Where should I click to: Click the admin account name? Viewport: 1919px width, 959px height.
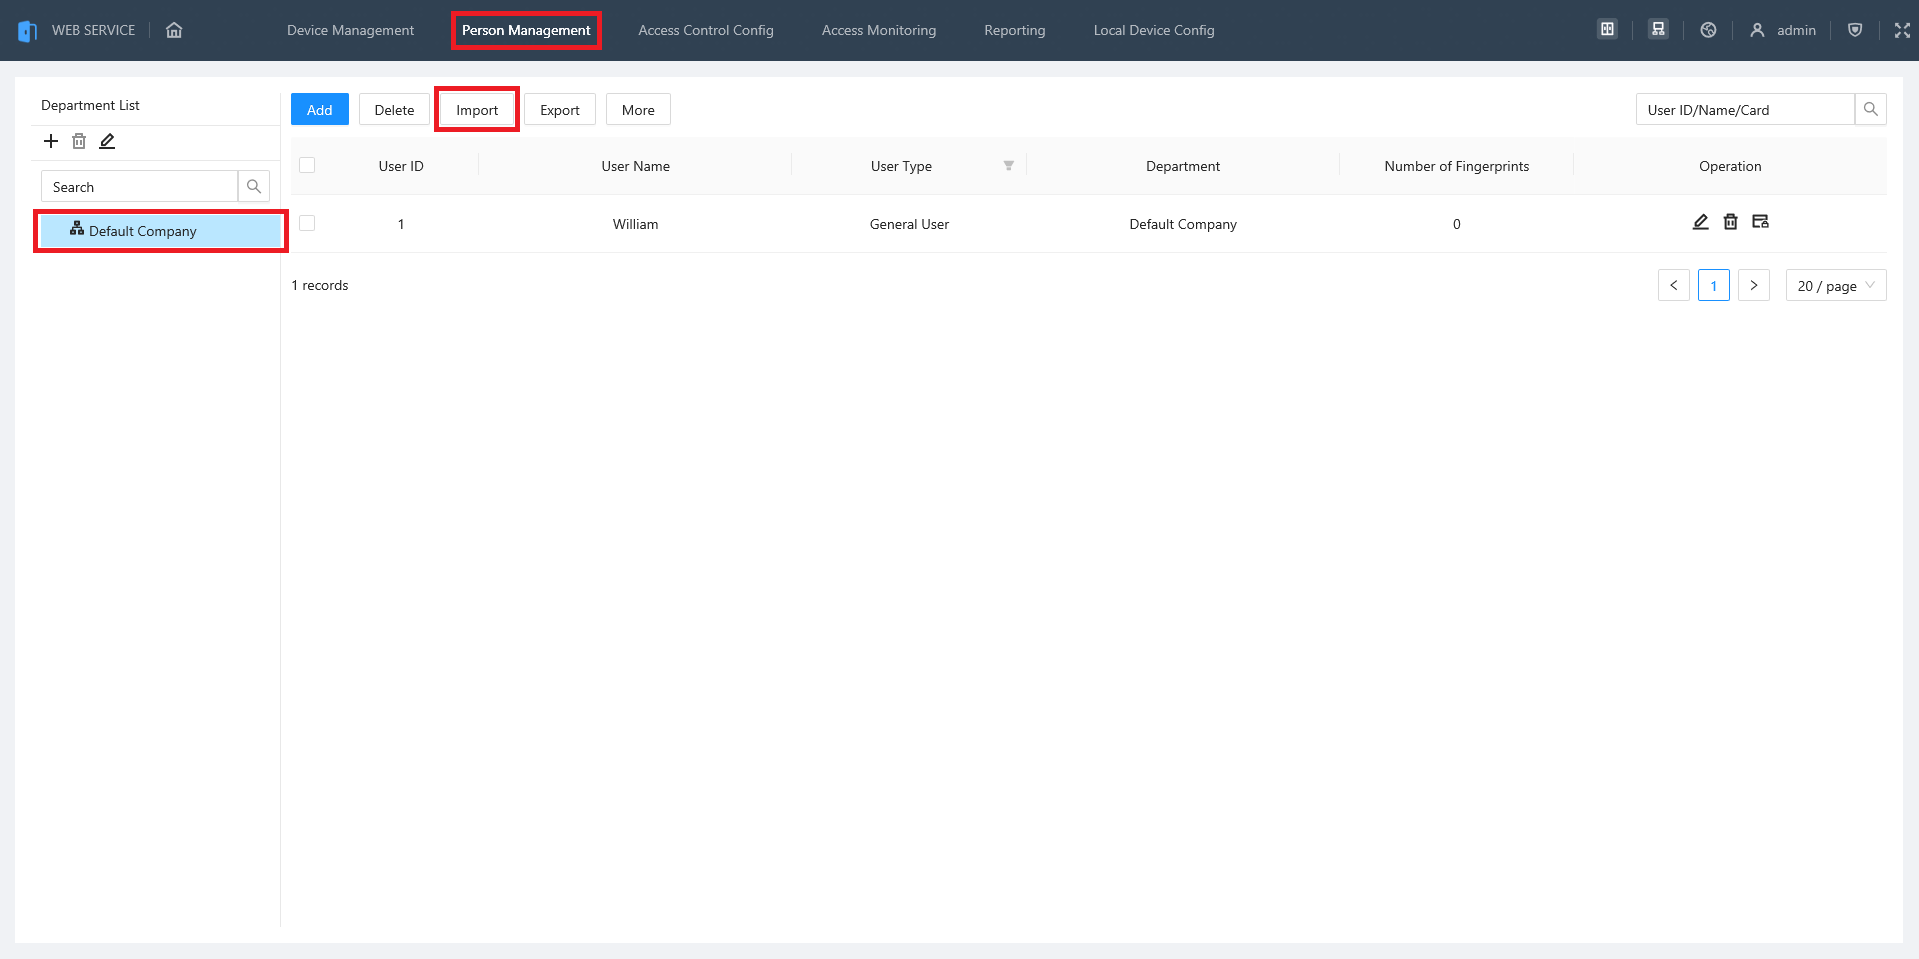click(x=1796, y=30)
